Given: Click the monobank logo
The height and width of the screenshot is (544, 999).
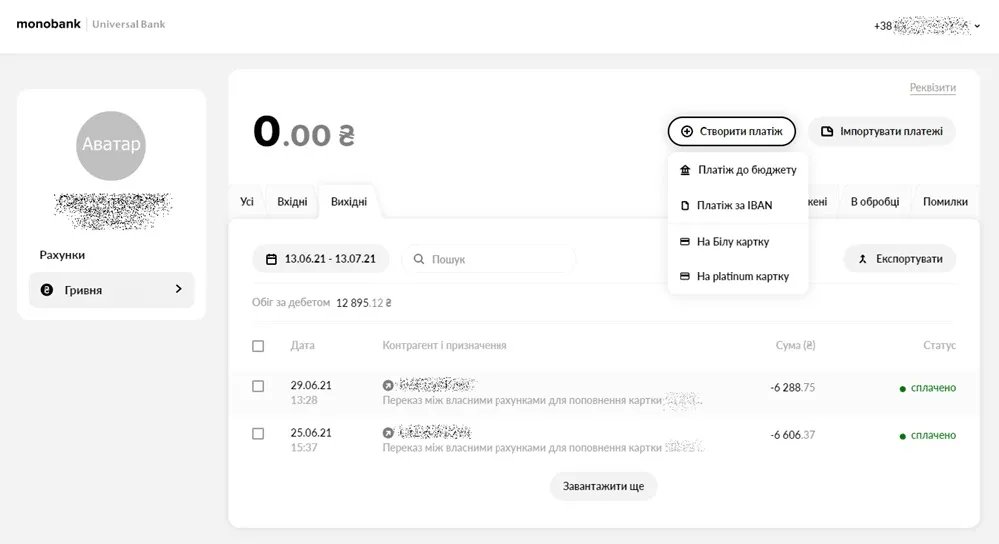Looking at the screenshot, I should pos(48,24).
